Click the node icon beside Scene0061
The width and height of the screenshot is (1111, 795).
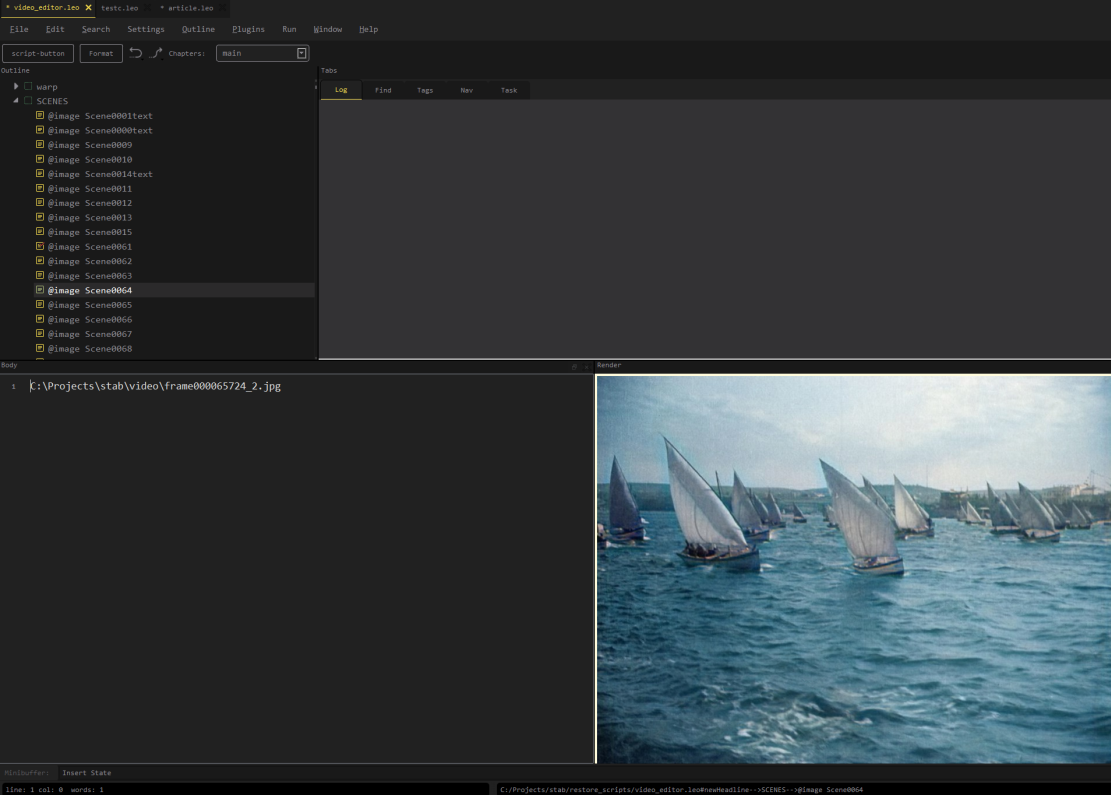pyautogui.click(x=40, y=246)
